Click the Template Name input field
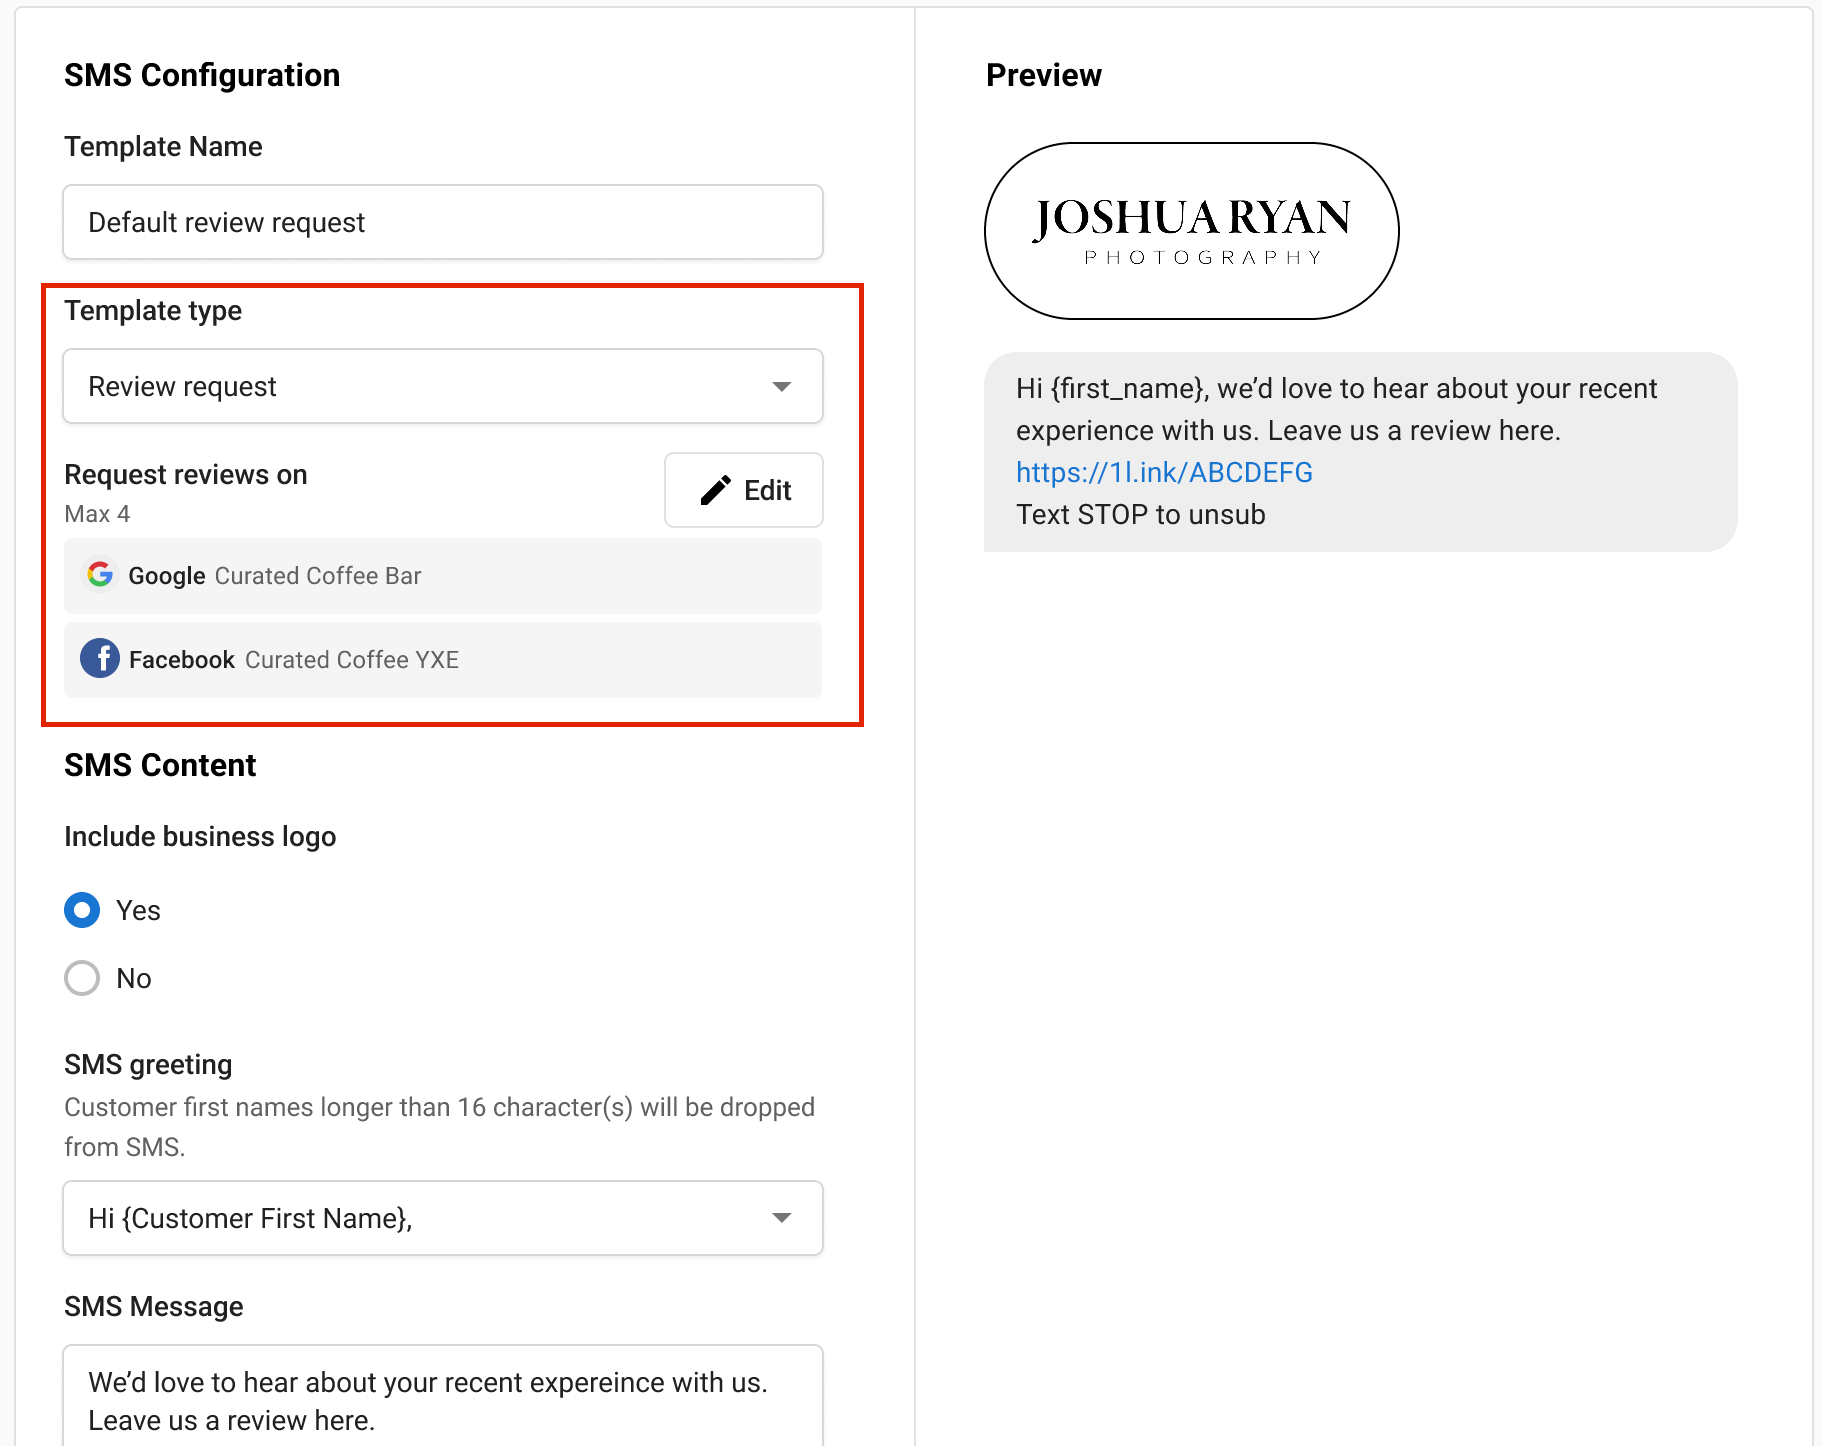The width and height of the screenshot is (1822, 1446). (442, 222)
